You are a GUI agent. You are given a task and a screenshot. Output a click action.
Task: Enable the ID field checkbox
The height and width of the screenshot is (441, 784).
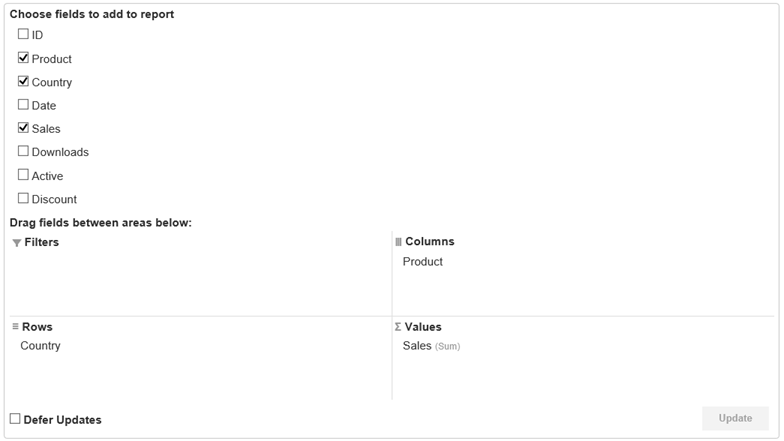tap(23, 34)
